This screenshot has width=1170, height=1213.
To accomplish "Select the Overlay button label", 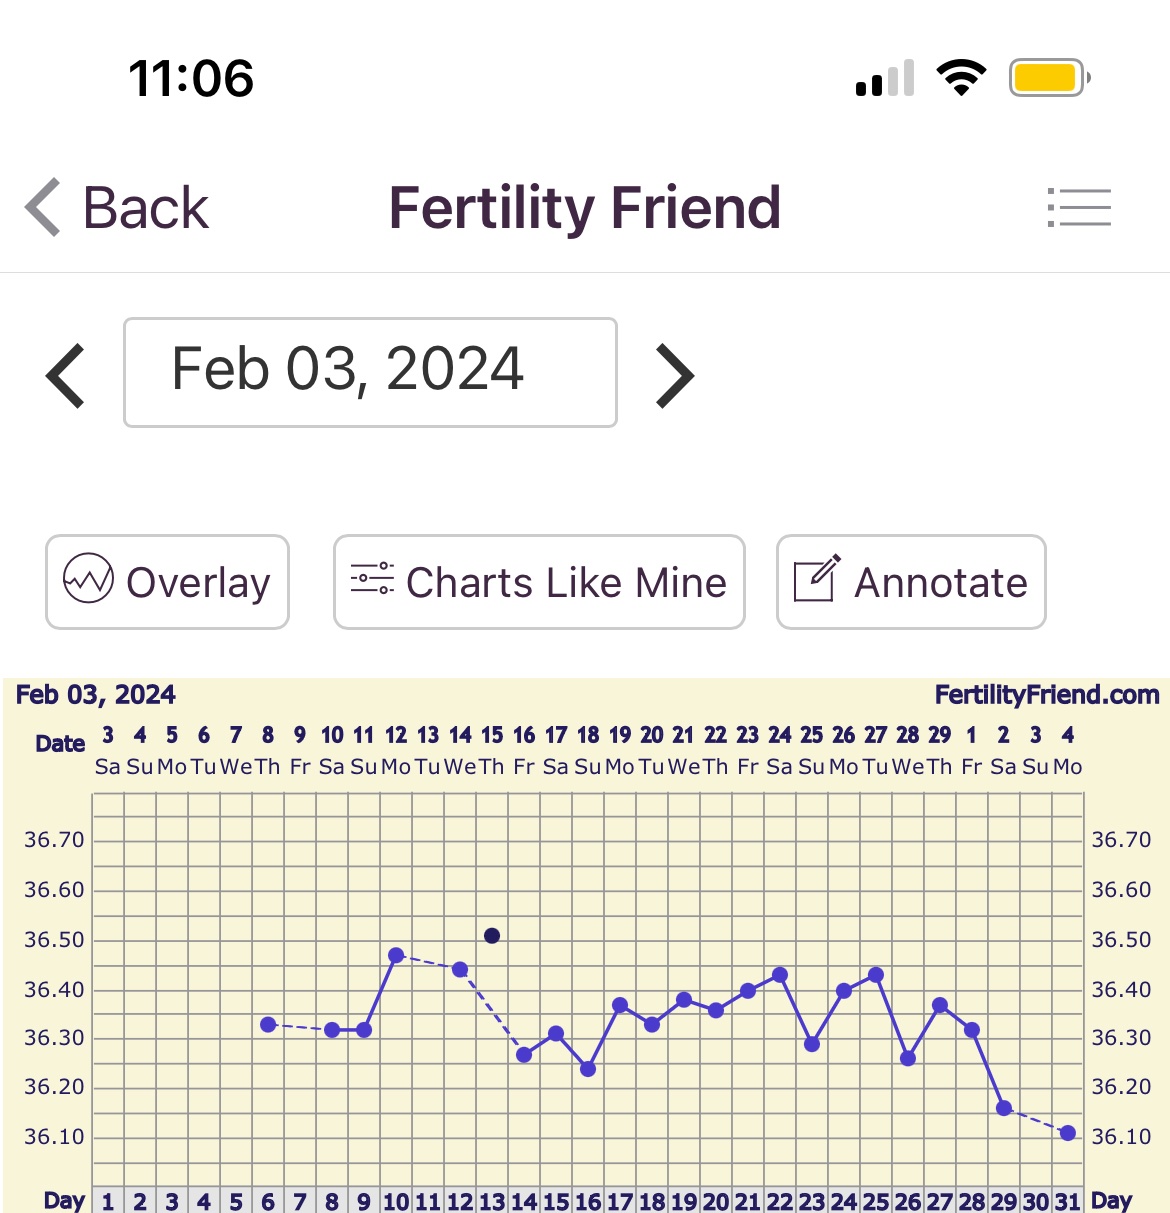I will coord(198,583).
